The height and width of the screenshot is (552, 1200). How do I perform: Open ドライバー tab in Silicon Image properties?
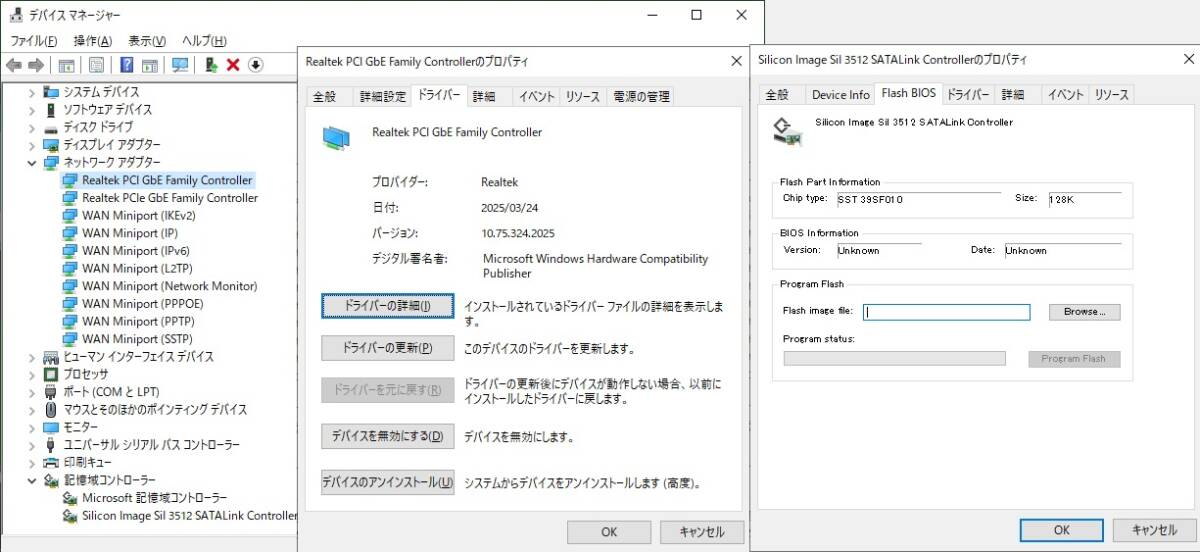tap(968, 95)
